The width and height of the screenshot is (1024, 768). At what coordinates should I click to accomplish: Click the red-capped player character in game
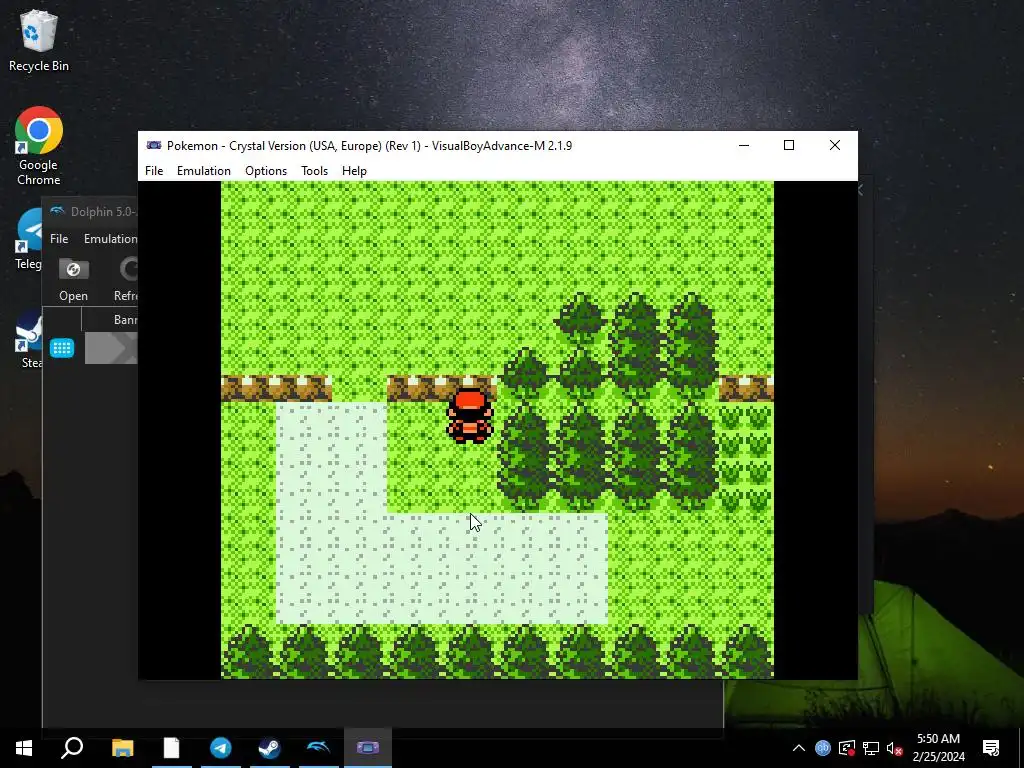point(470,416)
